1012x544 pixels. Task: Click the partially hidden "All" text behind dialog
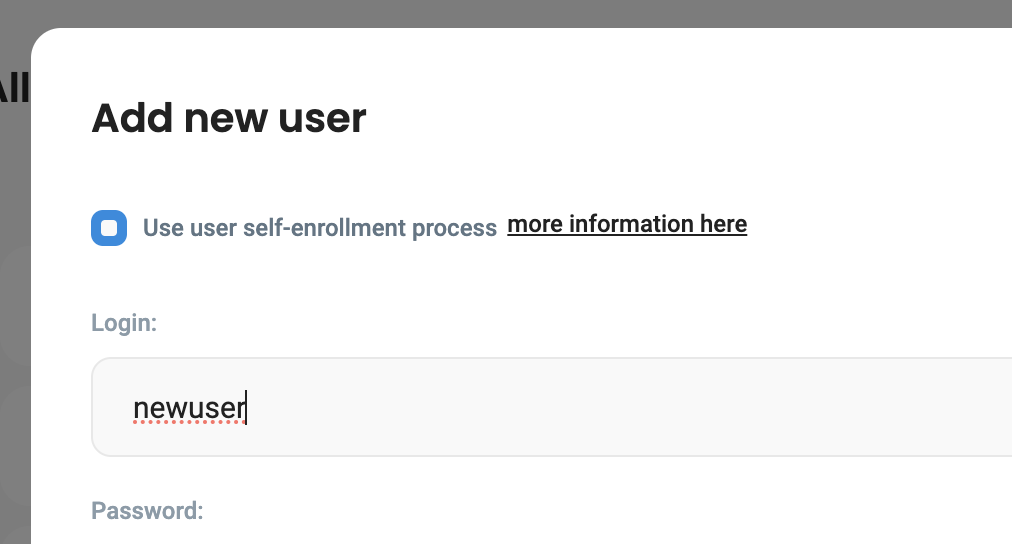coord(14,90)
